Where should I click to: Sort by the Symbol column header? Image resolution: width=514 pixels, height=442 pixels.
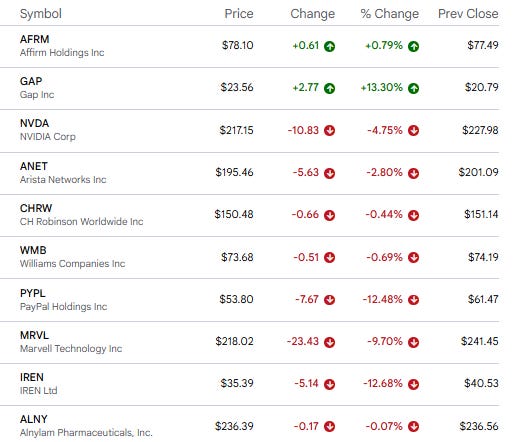[x=41, y=14]
